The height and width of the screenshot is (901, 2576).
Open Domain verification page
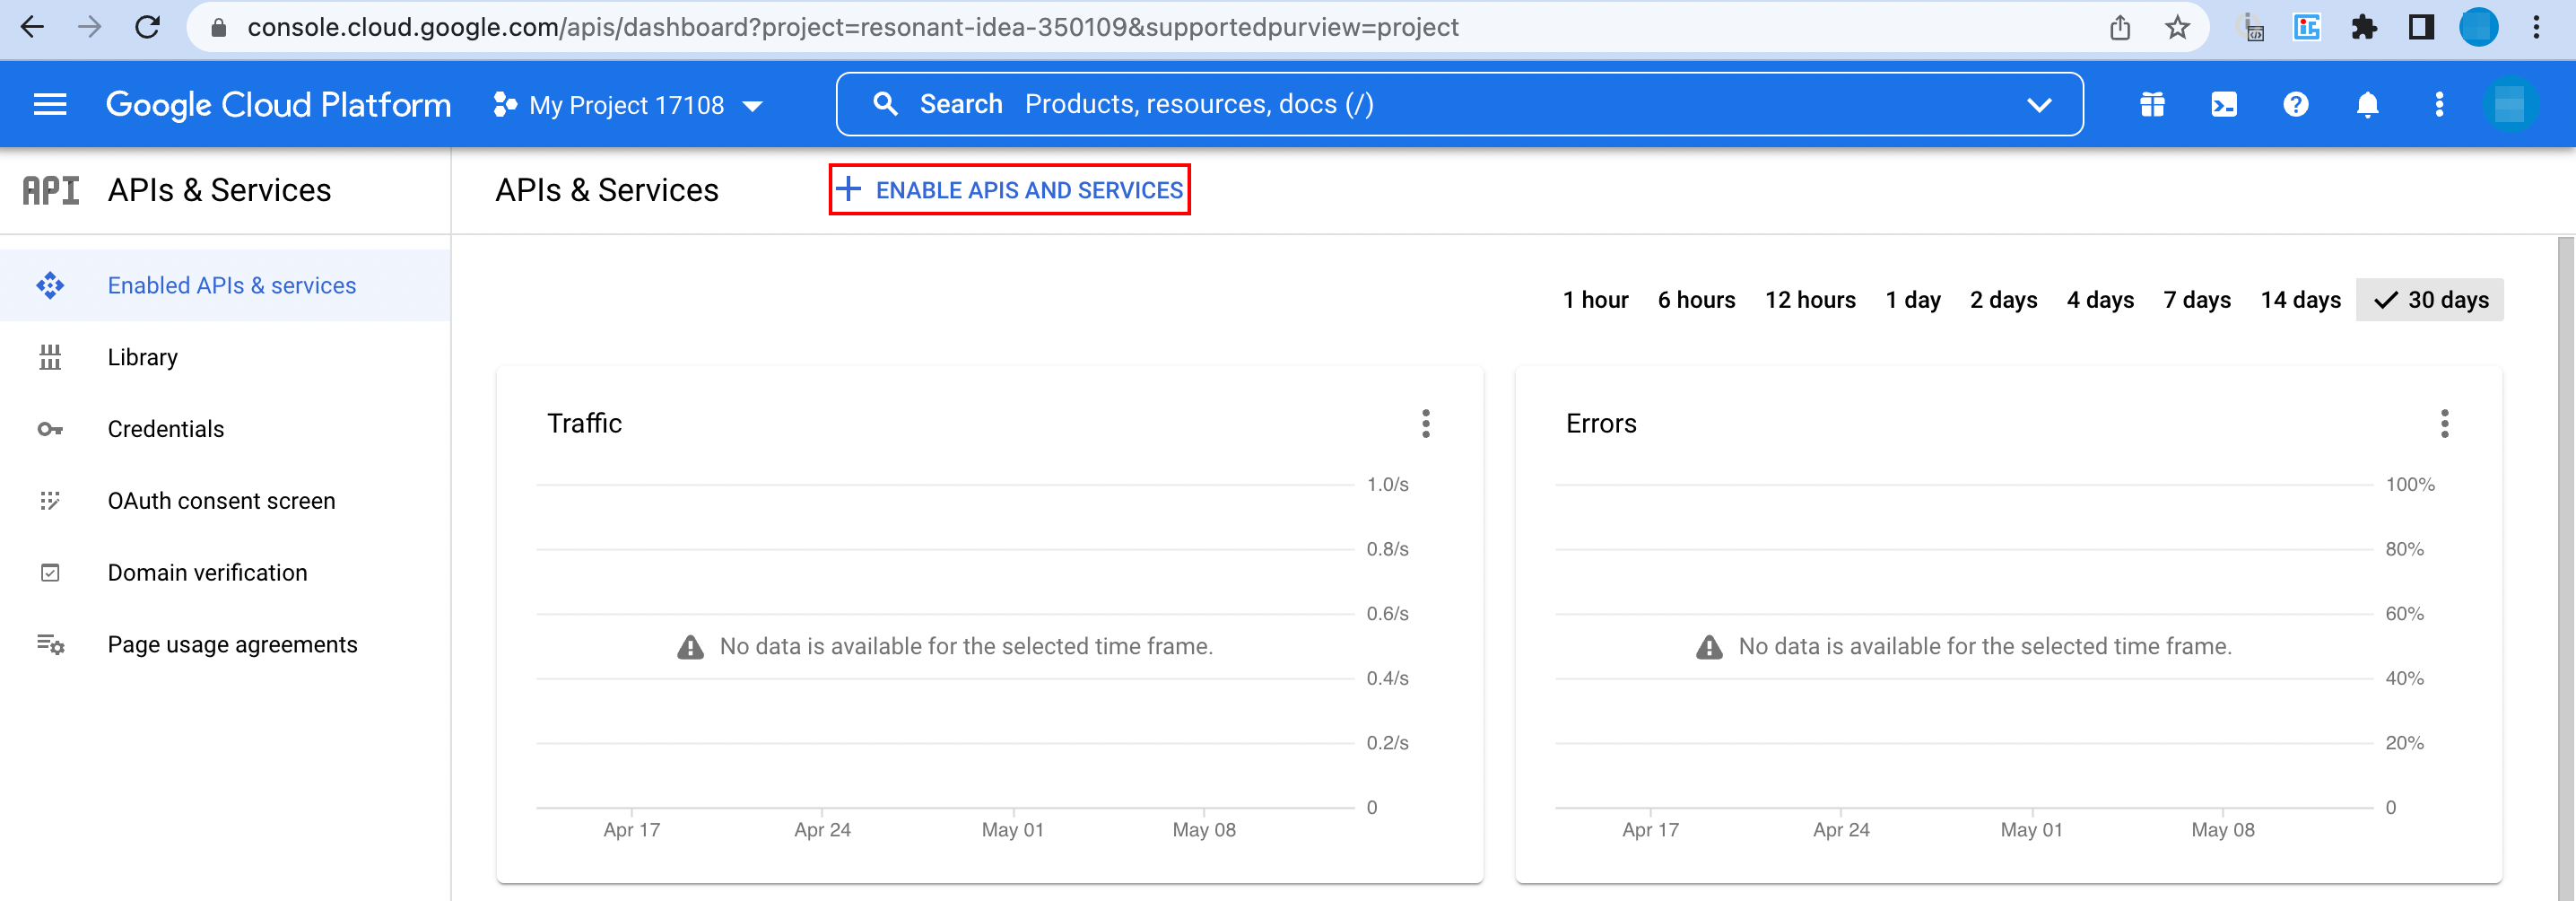tap(225, 573)
